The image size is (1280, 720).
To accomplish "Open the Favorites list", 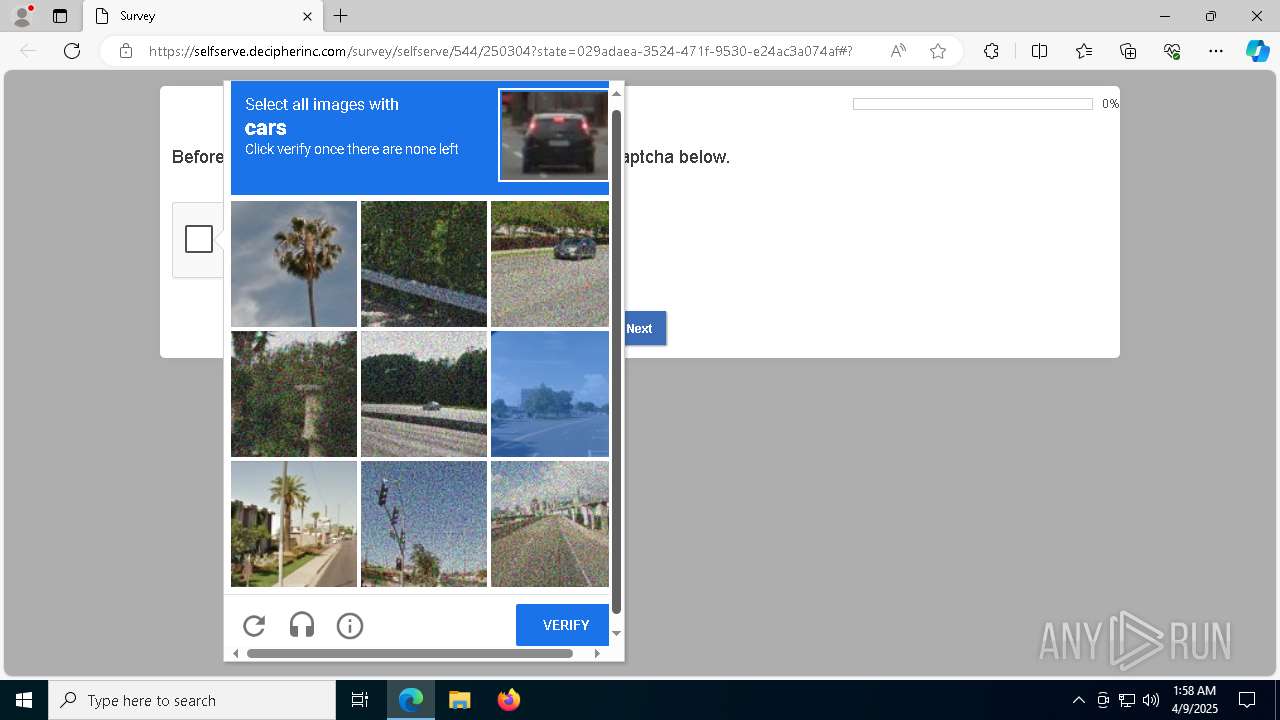I will 1084,51.
